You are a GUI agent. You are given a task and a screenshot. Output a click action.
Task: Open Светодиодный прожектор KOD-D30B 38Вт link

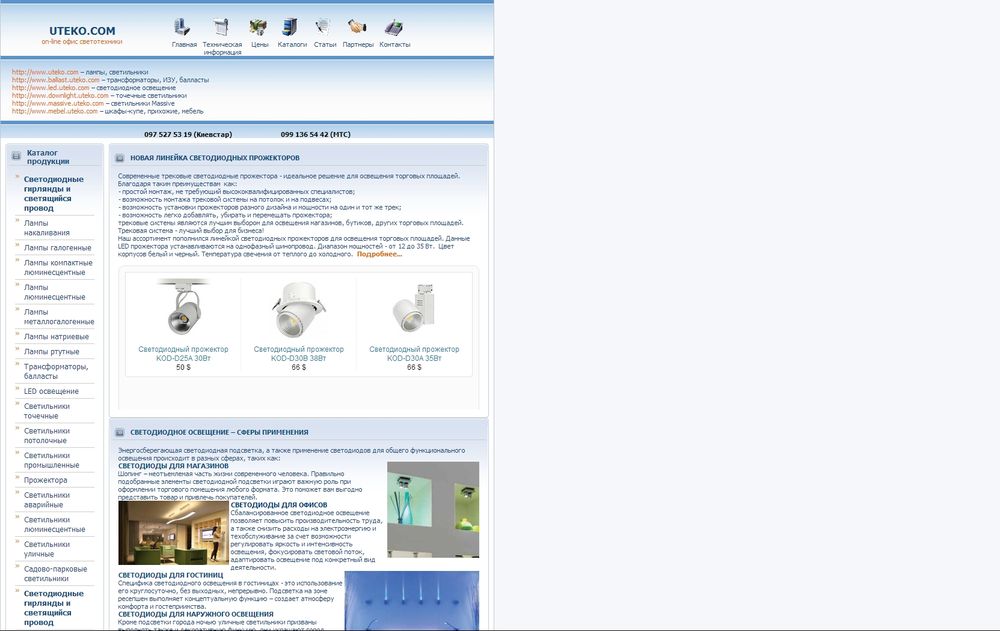(x=298, y=353)
